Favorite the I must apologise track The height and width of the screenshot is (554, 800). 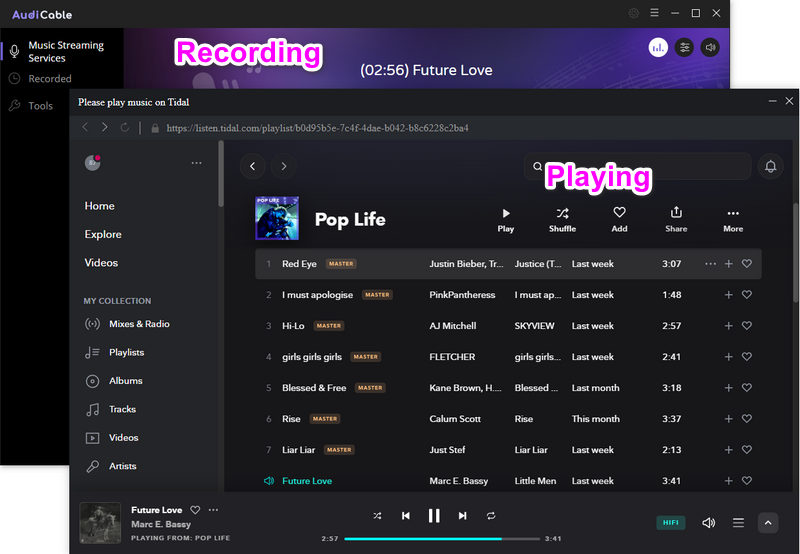[x=746, y=295]
